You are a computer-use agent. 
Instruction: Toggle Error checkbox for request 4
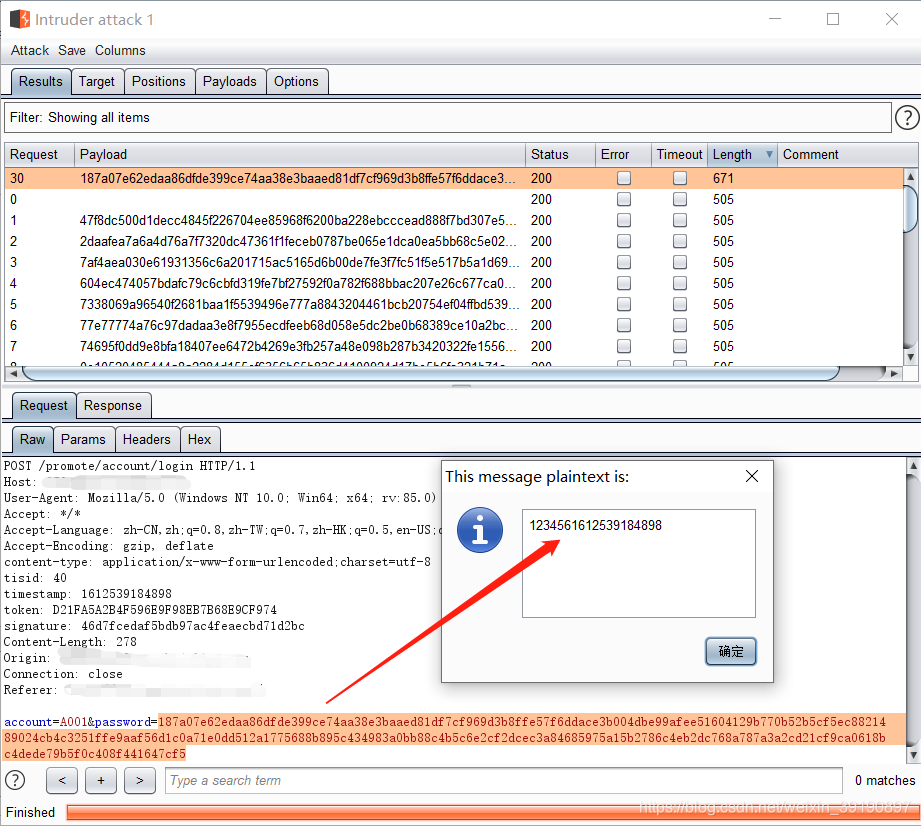[x=624, y=283]
